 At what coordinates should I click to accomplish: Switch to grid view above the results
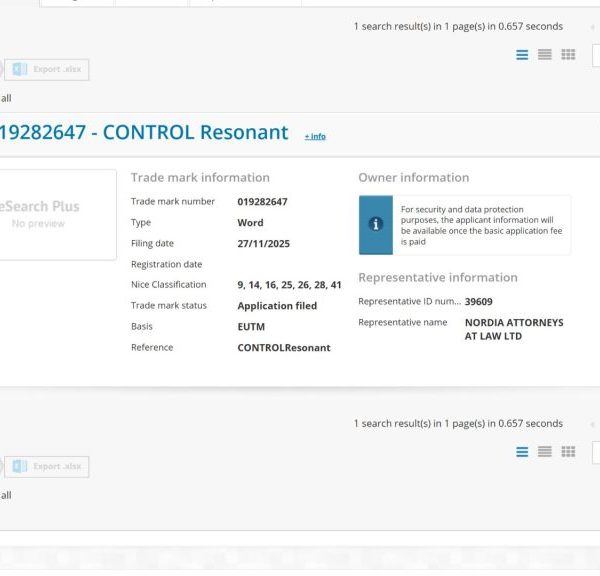pyautogui.click(x=568, y=55)
